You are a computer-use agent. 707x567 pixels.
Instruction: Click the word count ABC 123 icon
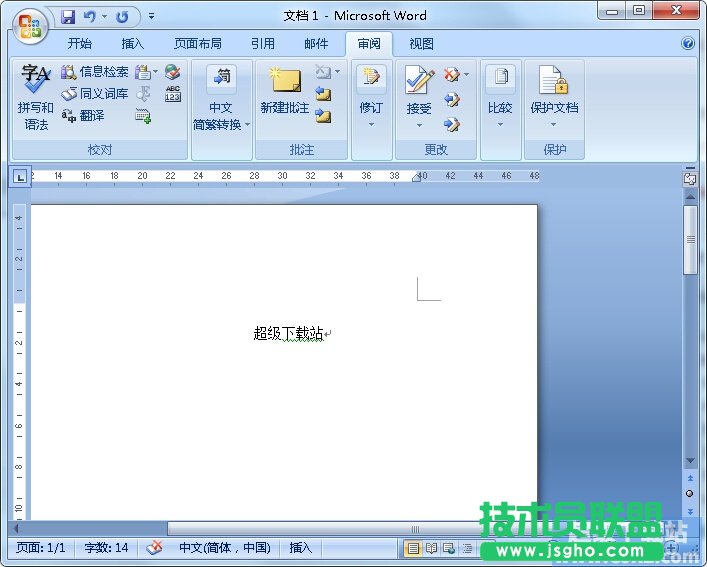click(x=173, y=94)
